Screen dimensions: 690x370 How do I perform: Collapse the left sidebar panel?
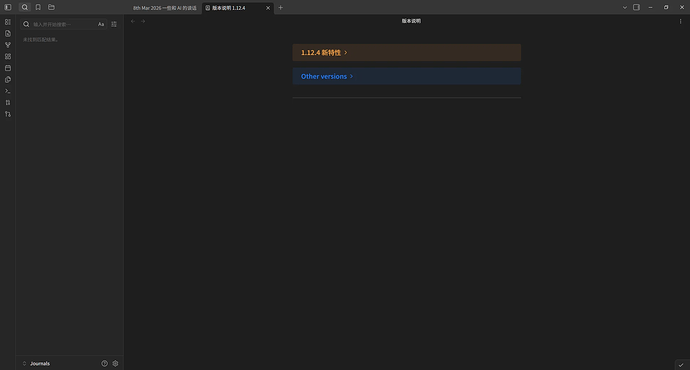coord(8,7)
